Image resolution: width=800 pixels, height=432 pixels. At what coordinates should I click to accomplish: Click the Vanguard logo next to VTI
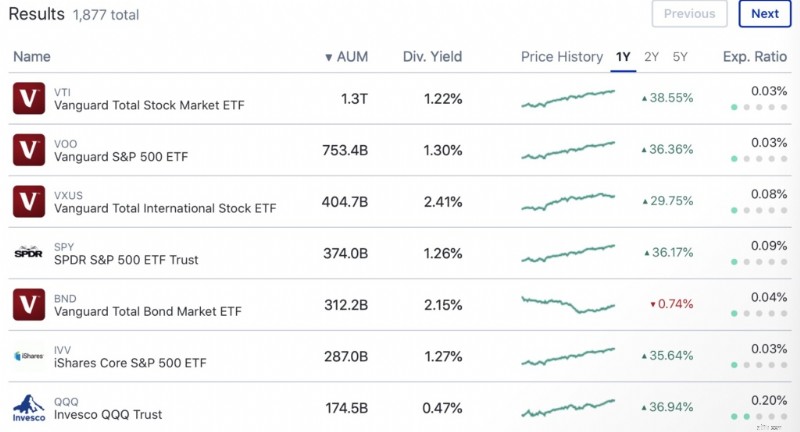coord(29,98)
